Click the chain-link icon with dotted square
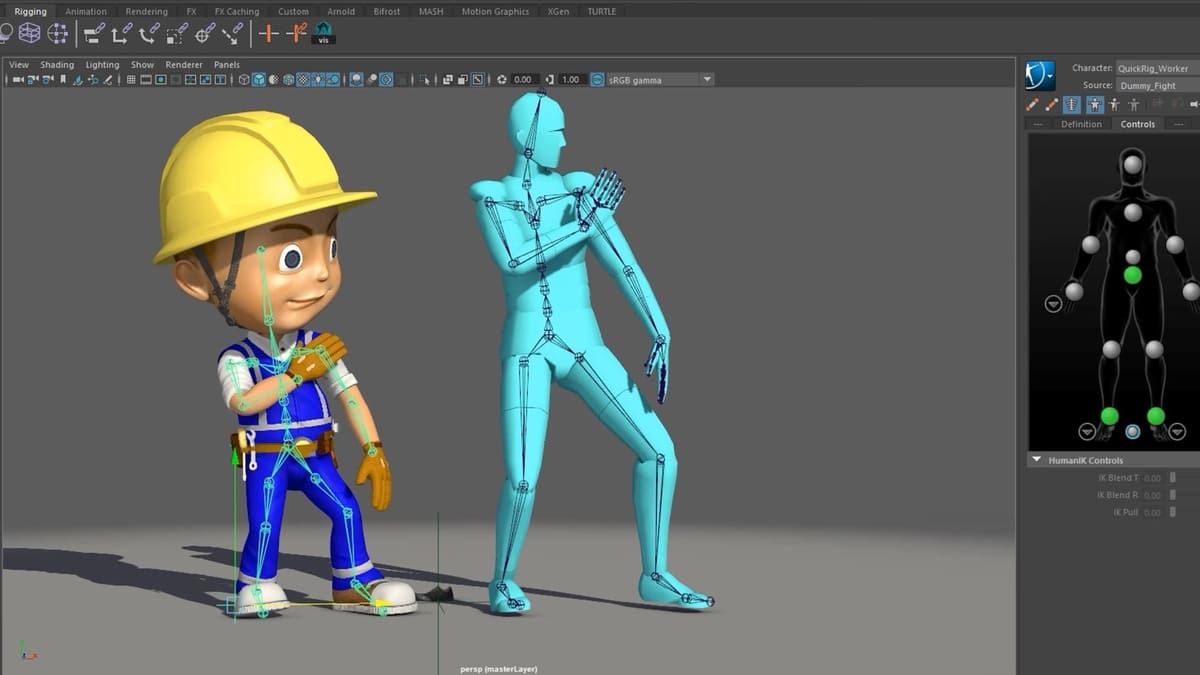Screen dimensions: 1200x675 (177, 34)
